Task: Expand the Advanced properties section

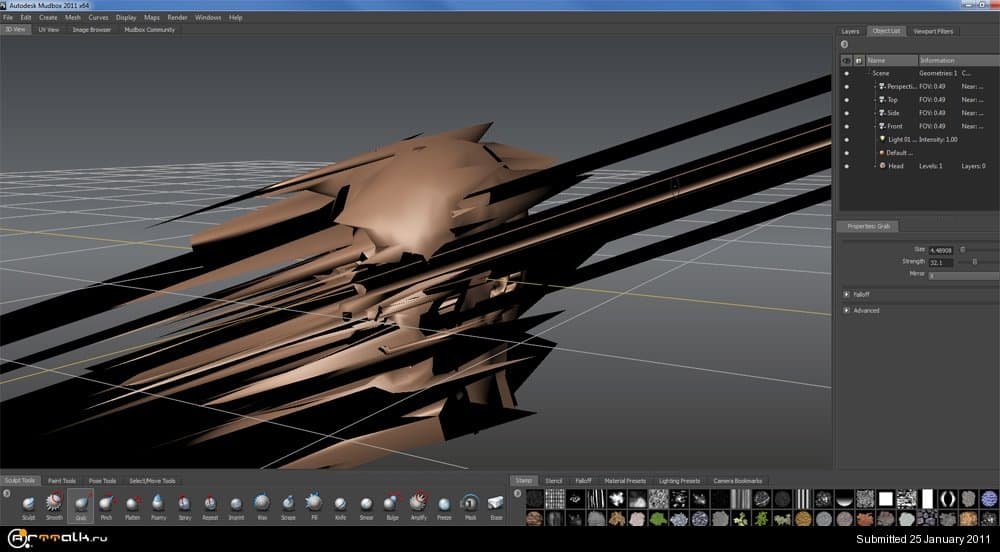Action: coord(846,310)
